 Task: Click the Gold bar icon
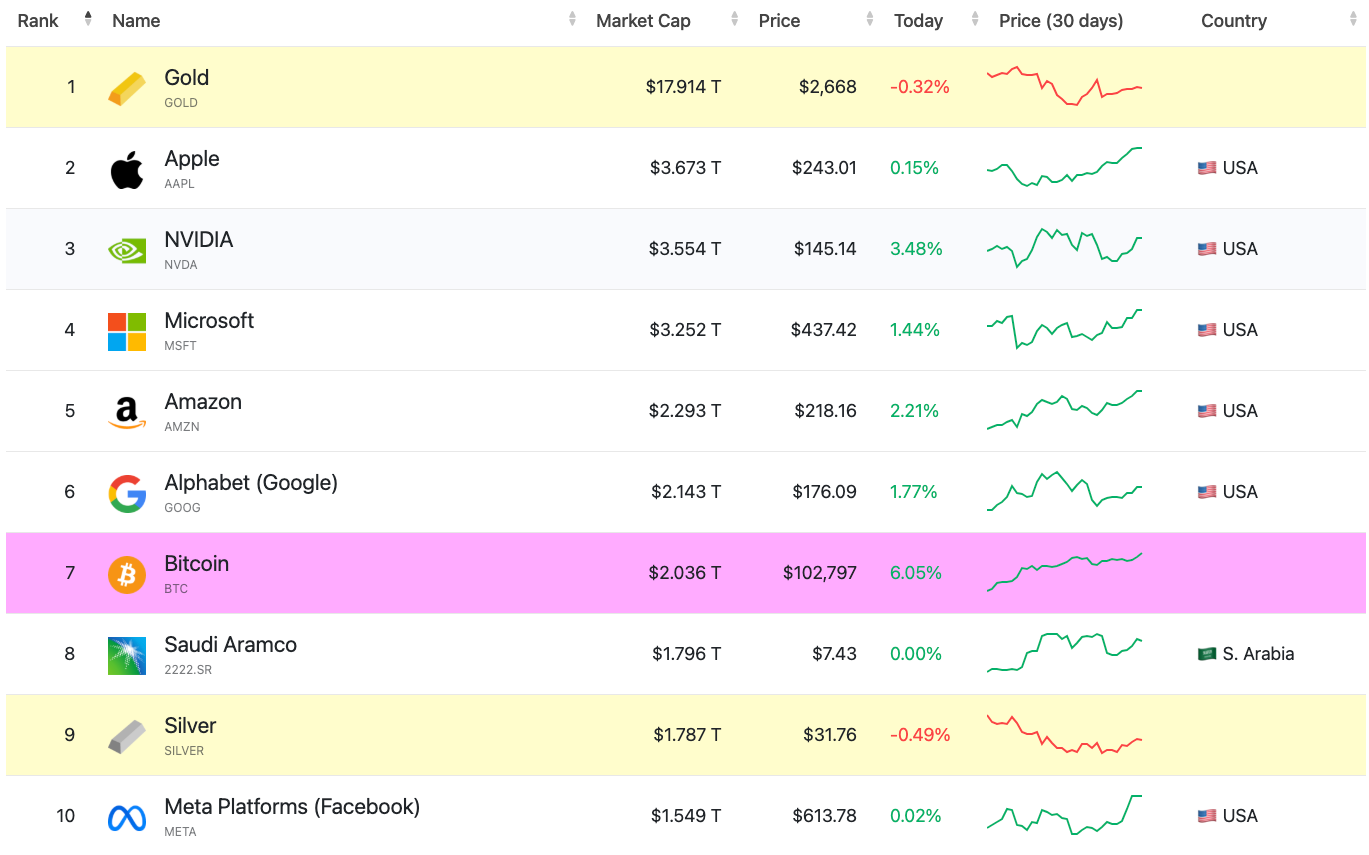(127, 88)
